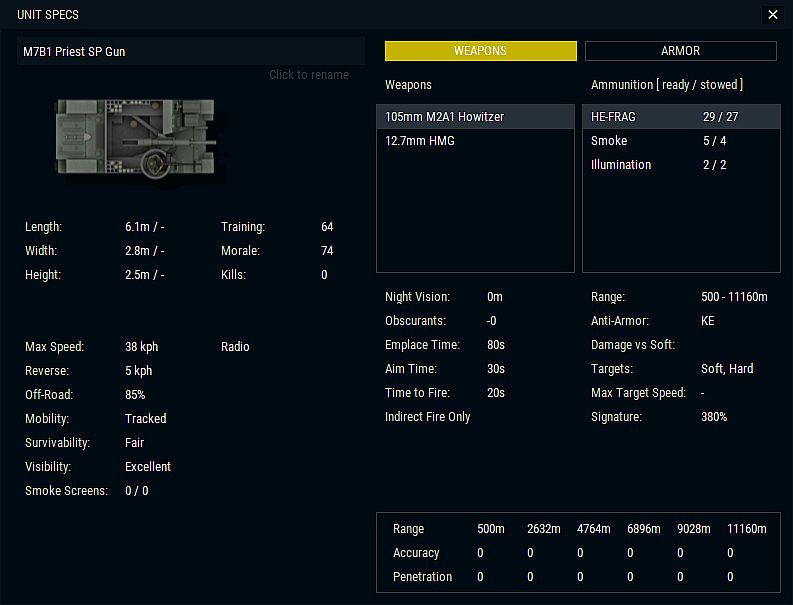This screenshot has height=605, width=793.
Task: Click the Smoke Screens 0 / 0 value
Action: (138, 491)
